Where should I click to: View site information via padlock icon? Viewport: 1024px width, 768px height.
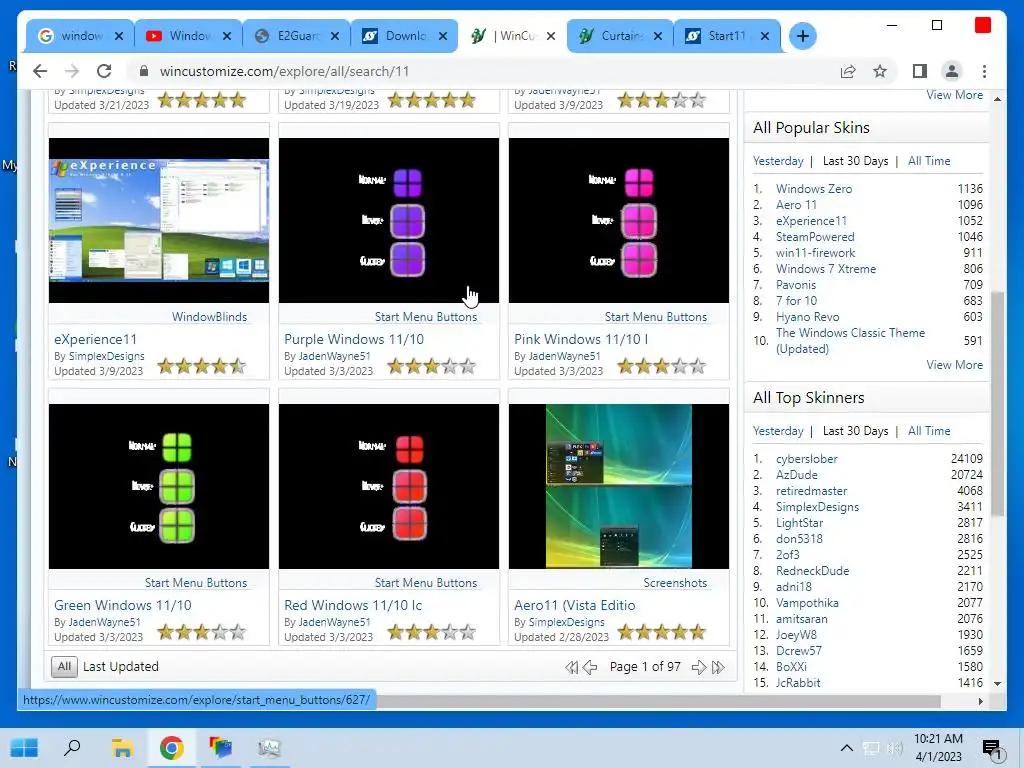coord(144,71)
